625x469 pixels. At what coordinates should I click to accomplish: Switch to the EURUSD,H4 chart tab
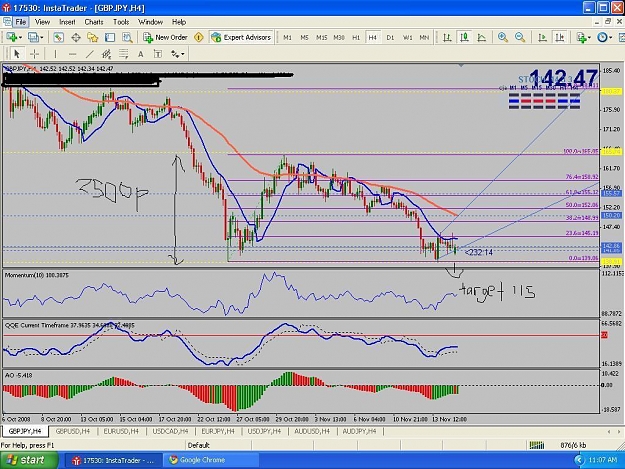[121, 431]
